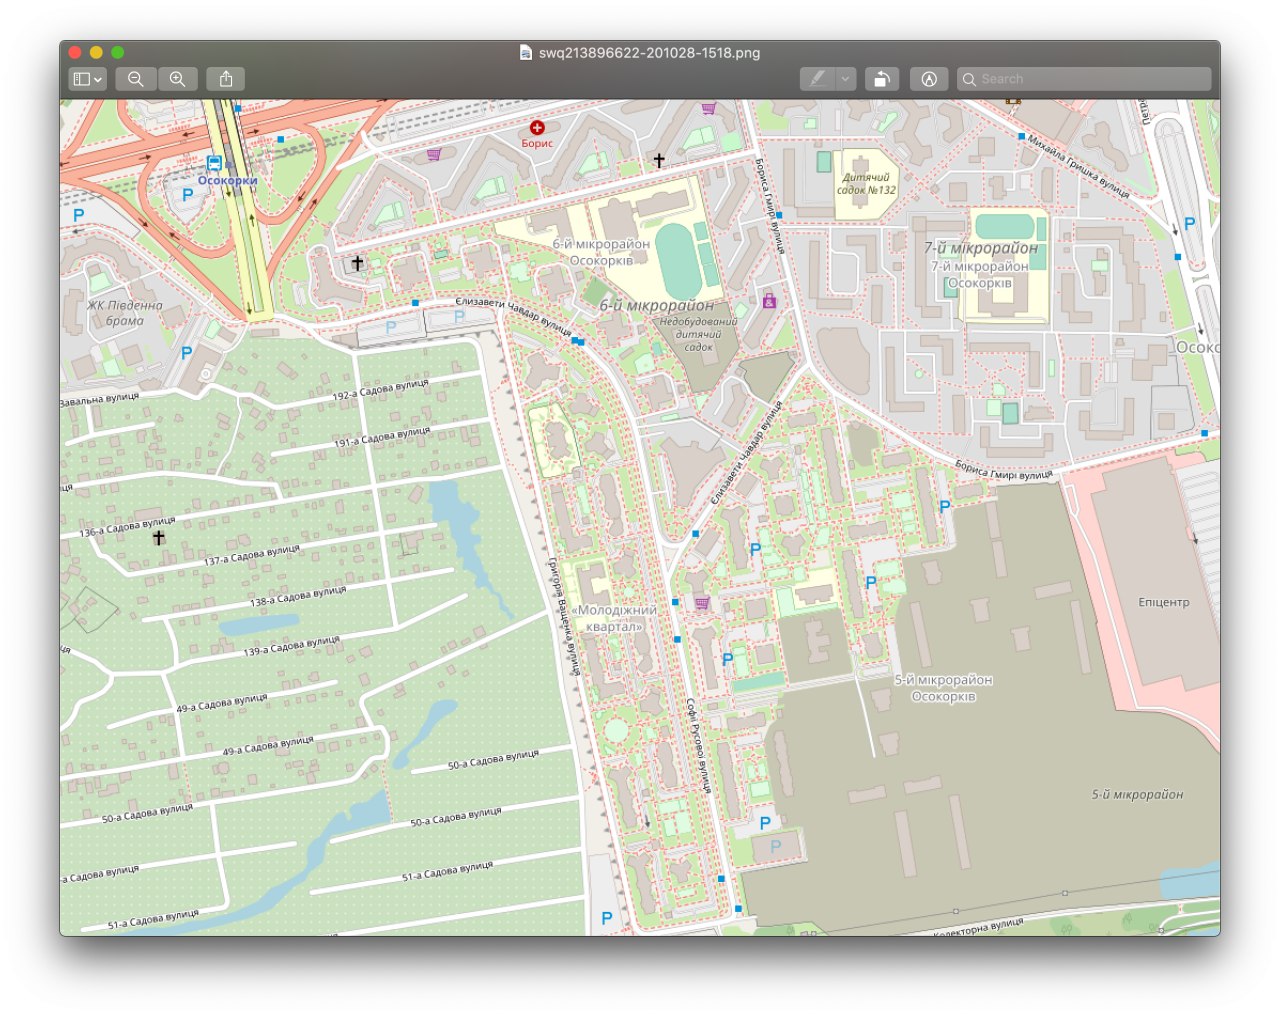Click the ЖК Південна брама label

click(x=125, y=313)
